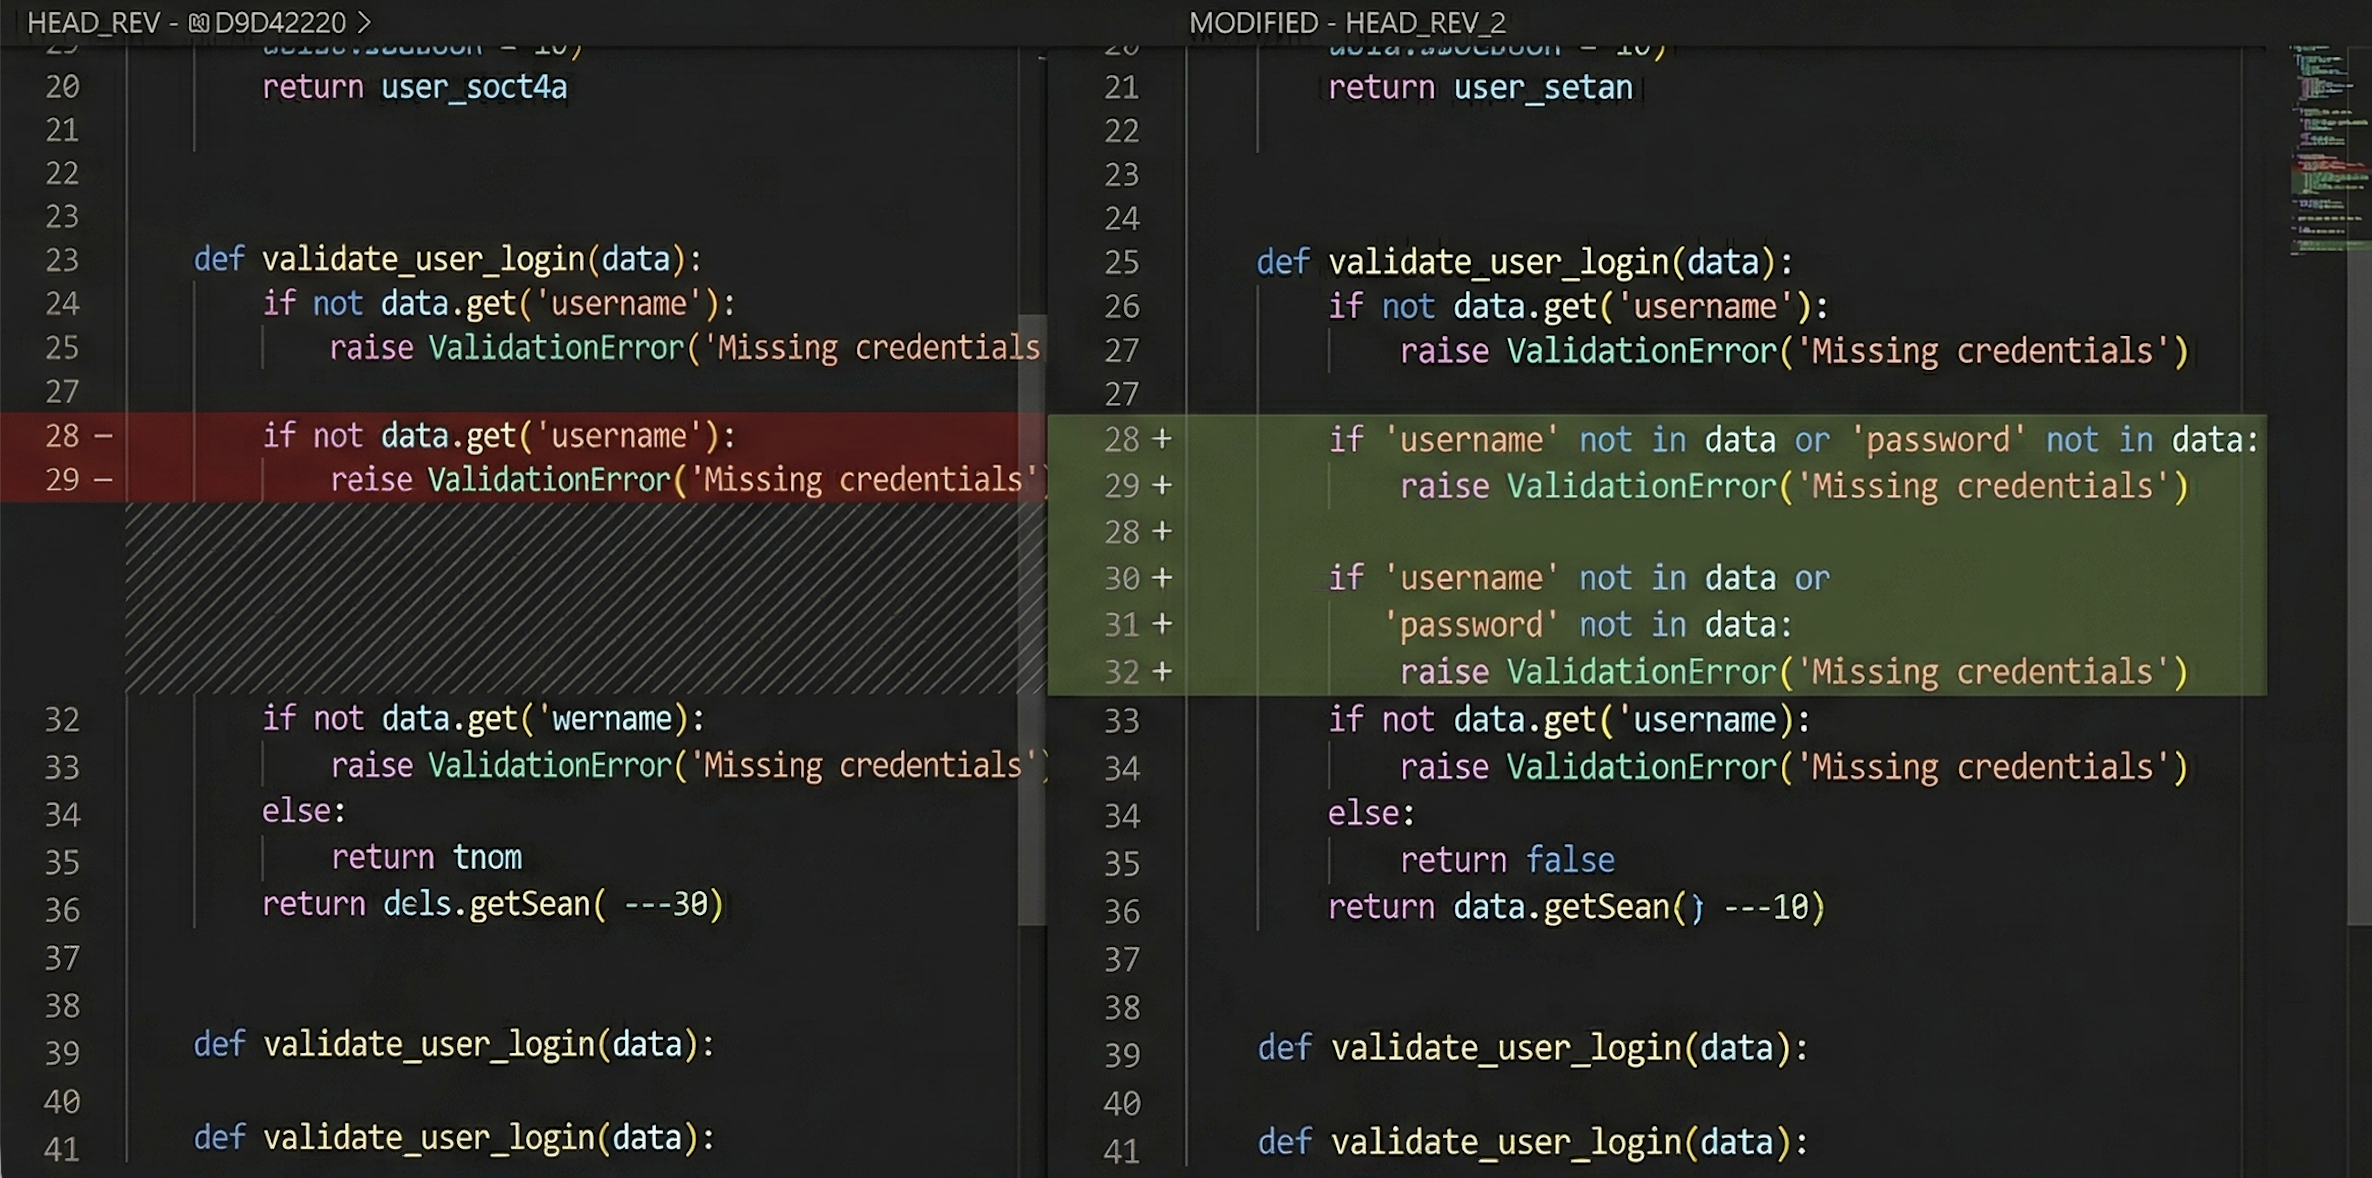
Task: Click the plus marker on added line 32
Action: pos(1162,670)
